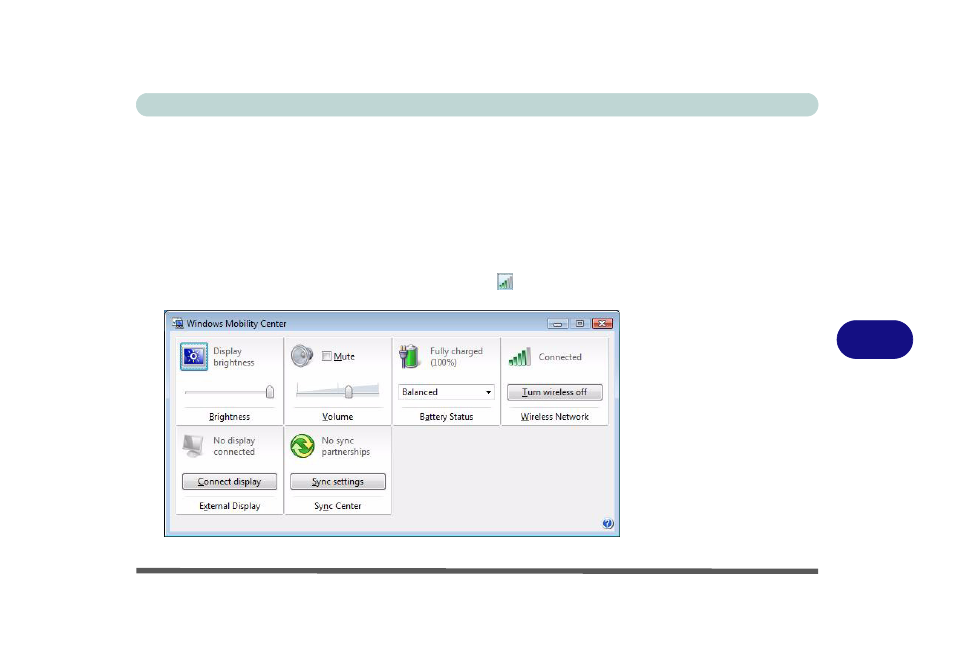This screenshot has width=954, height=672.
Task: Open Mobility Center help question mark icon
Action: [x=608, y=524]
